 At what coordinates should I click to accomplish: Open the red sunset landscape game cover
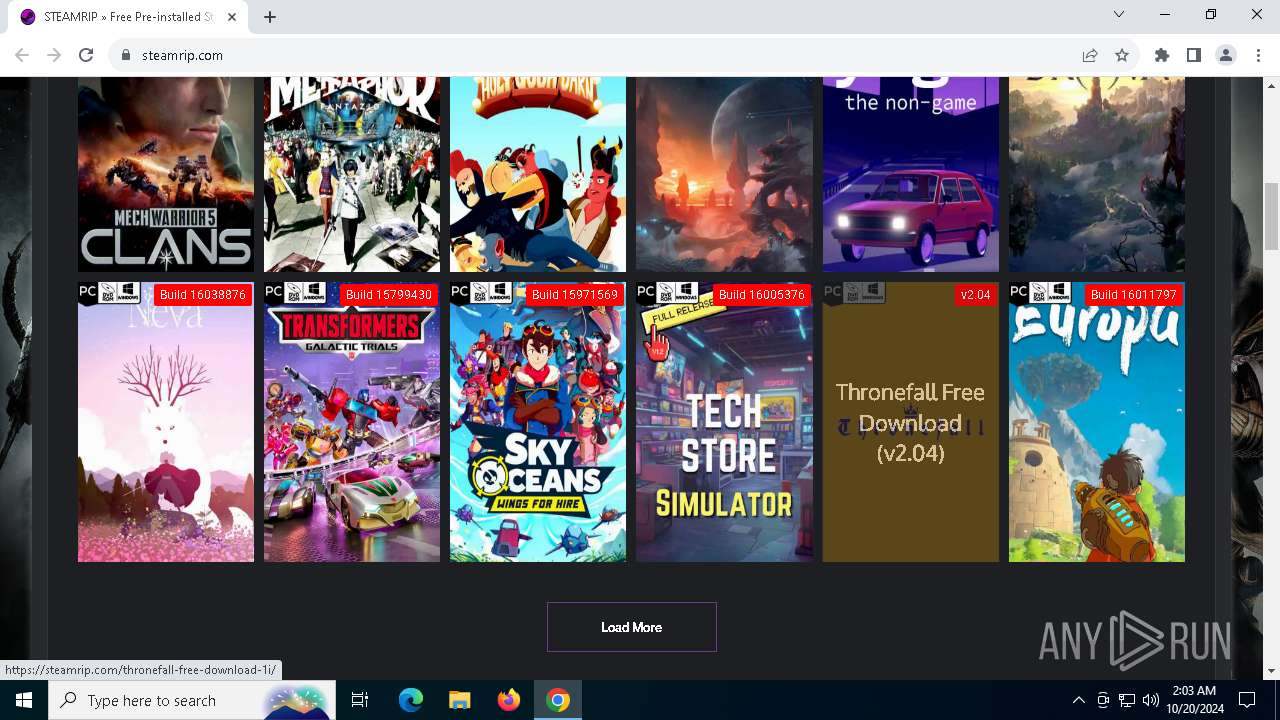pos(725,174)
